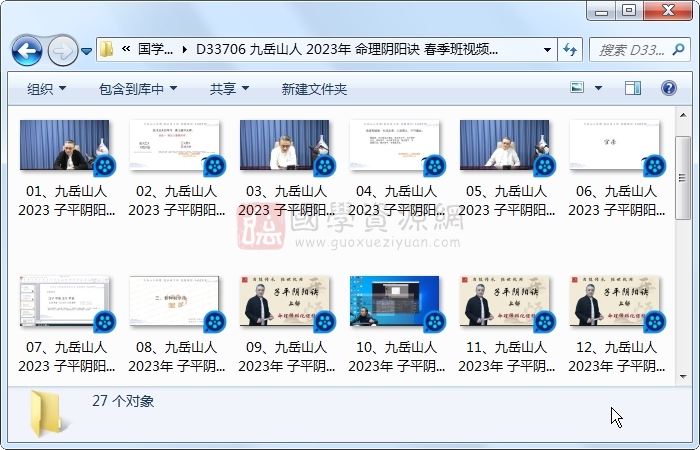
Task: Click video player badge on file 11
Action: [545, 322]
